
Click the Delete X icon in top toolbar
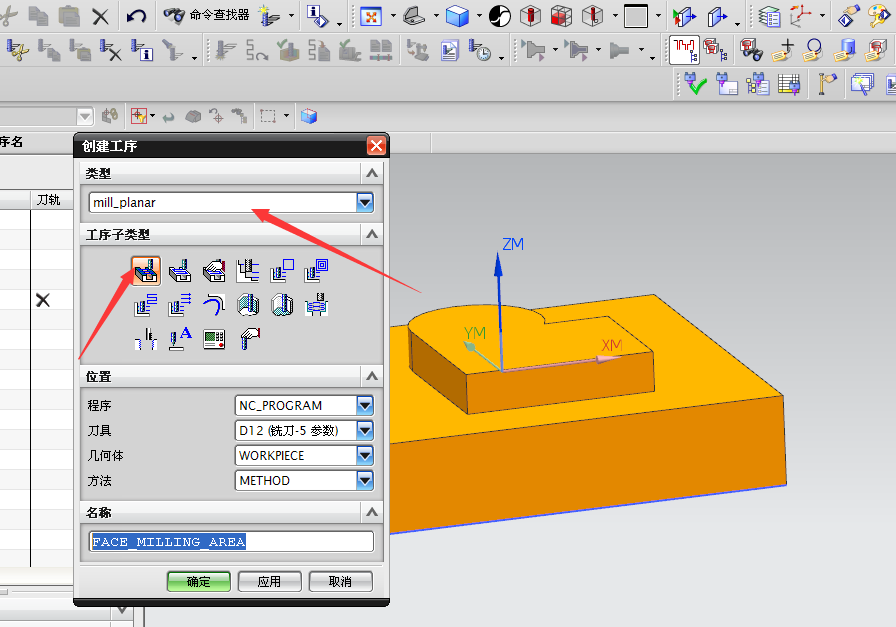101,17
